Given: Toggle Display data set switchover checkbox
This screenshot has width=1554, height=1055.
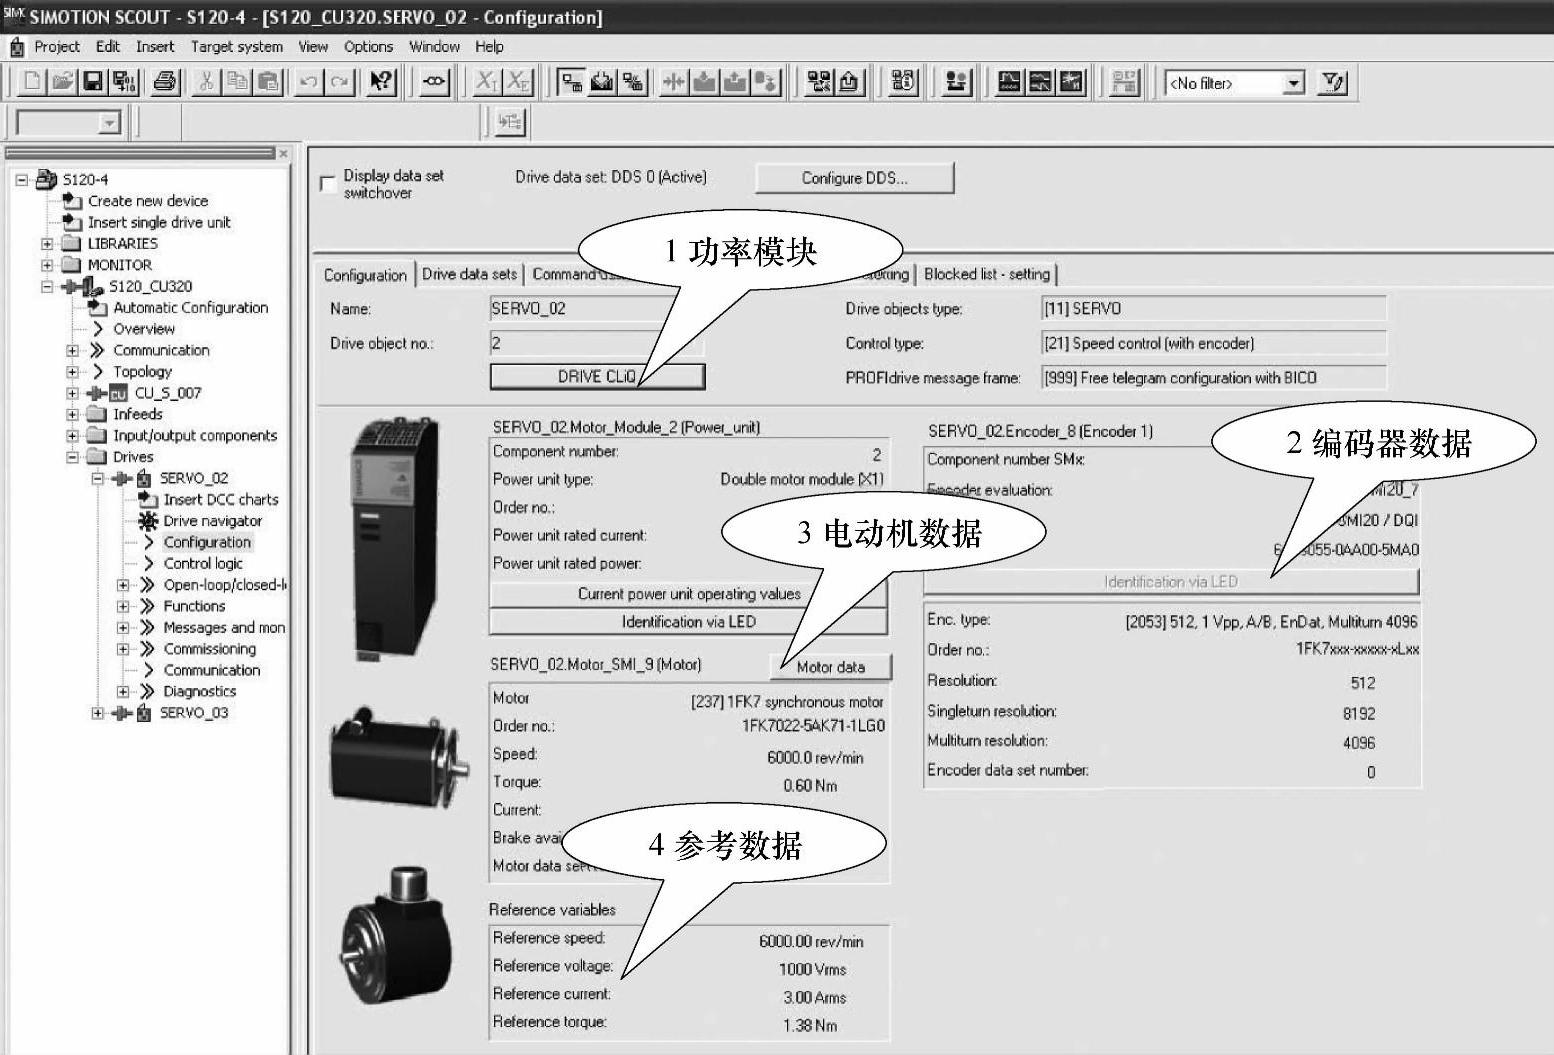Looking at the screenshot, I should 327,183.
